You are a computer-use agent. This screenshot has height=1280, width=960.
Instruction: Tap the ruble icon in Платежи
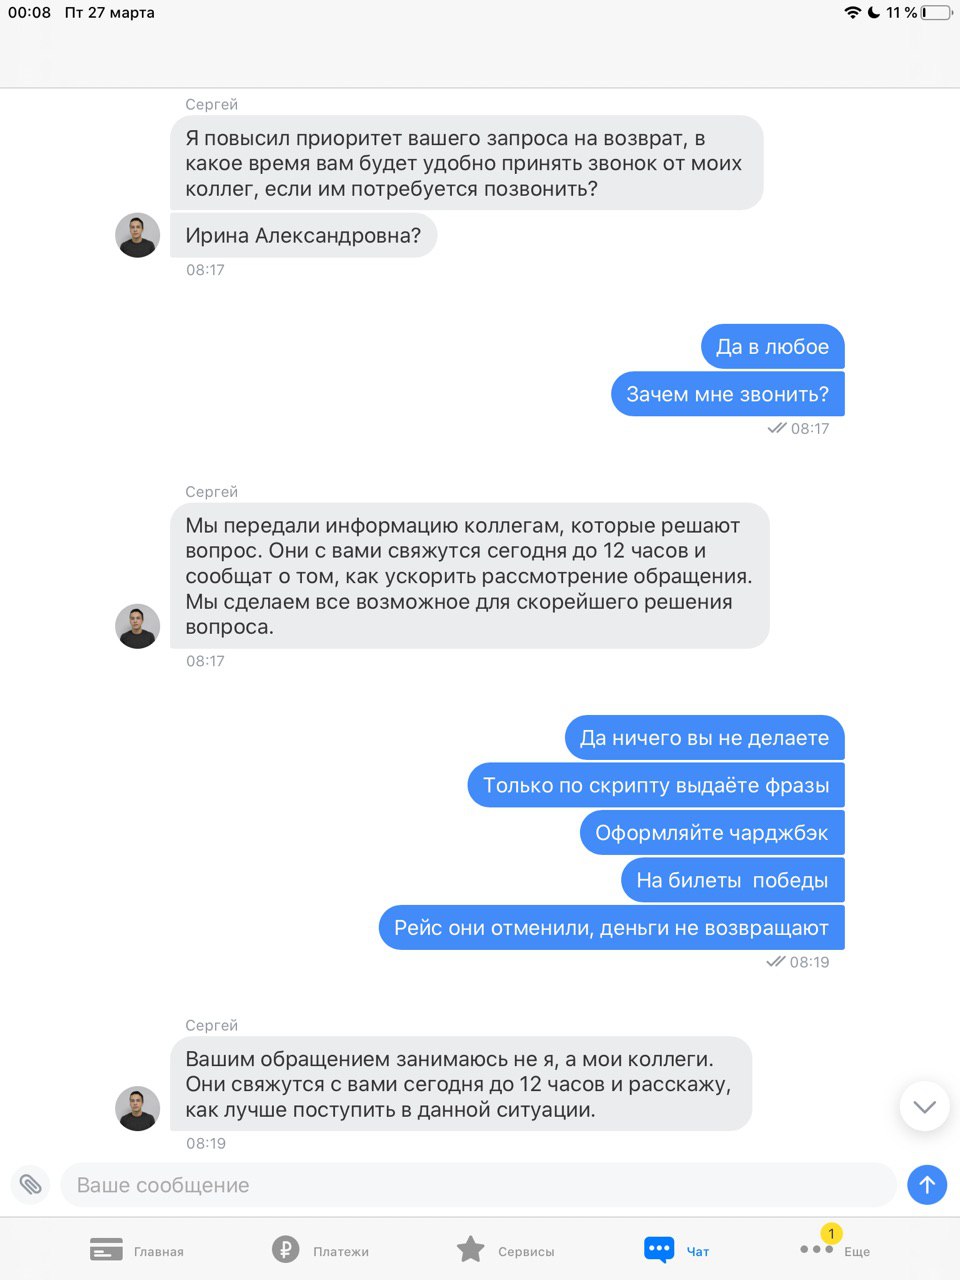(286, 1249)
